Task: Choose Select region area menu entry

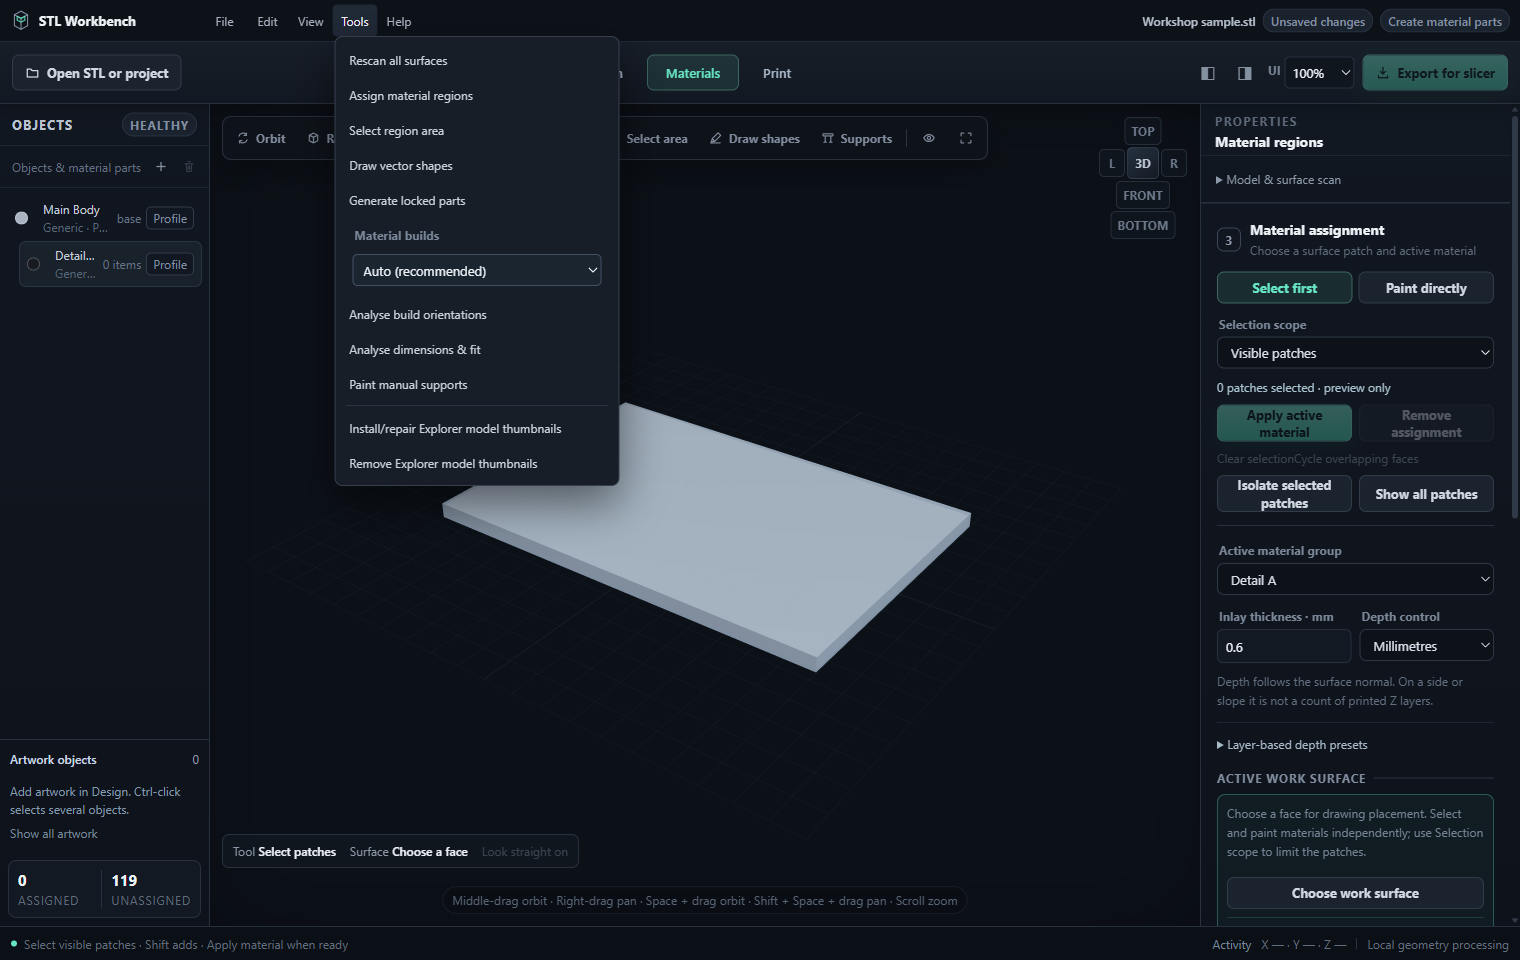Action: pyautogui.click(x=477, y=131)
